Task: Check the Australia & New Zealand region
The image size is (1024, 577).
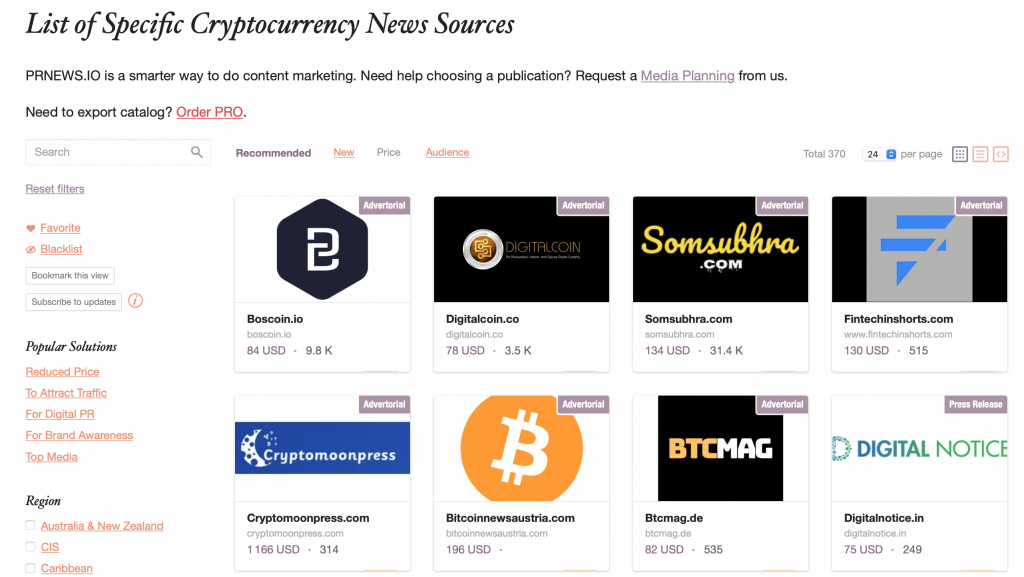Action: pyautogui.click(x=30, y=525)
